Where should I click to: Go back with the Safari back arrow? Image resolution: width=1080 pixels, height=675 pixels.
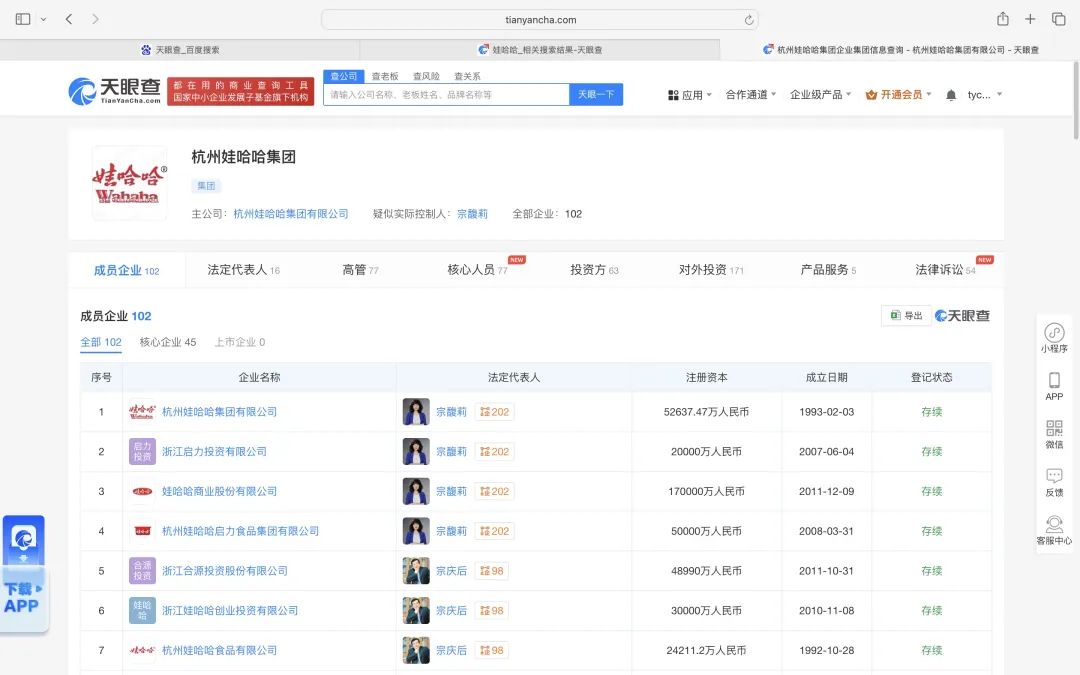(69, 19)
